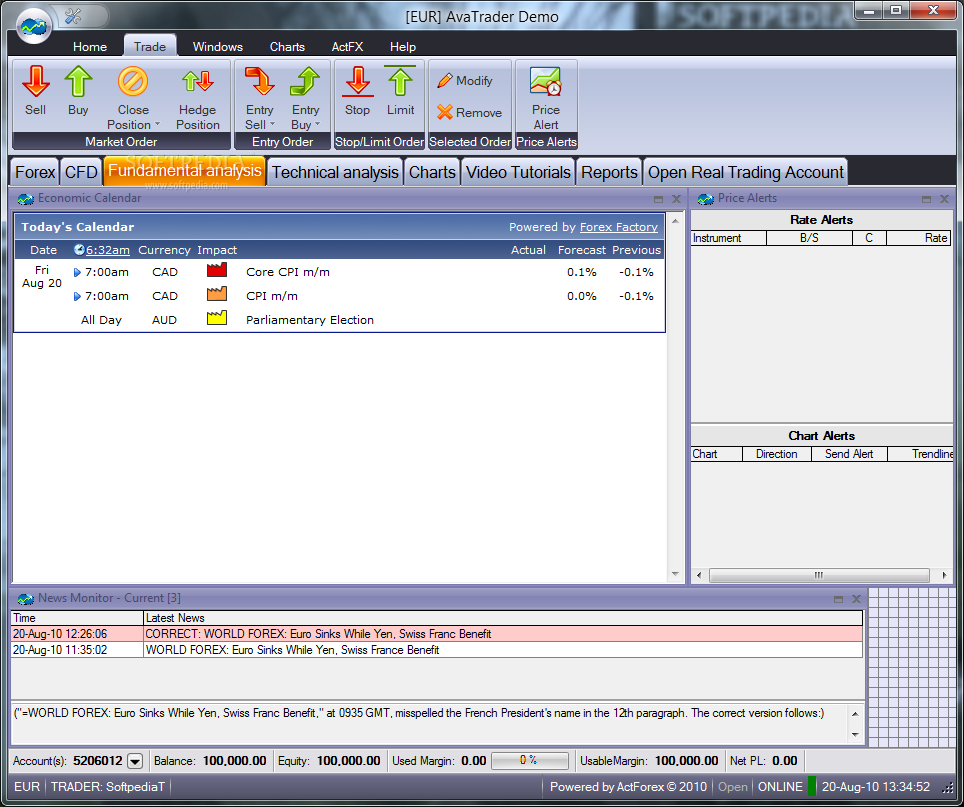Modify the selected order
This screenshot has height=807, width=964.
pyautogui.click(x=465, y=81)
